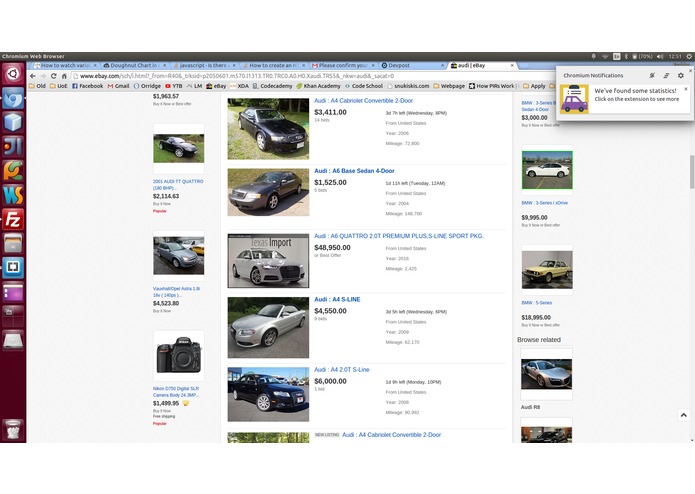
Task: Open the removable drive icon in dock
Action: pos(13,340)
